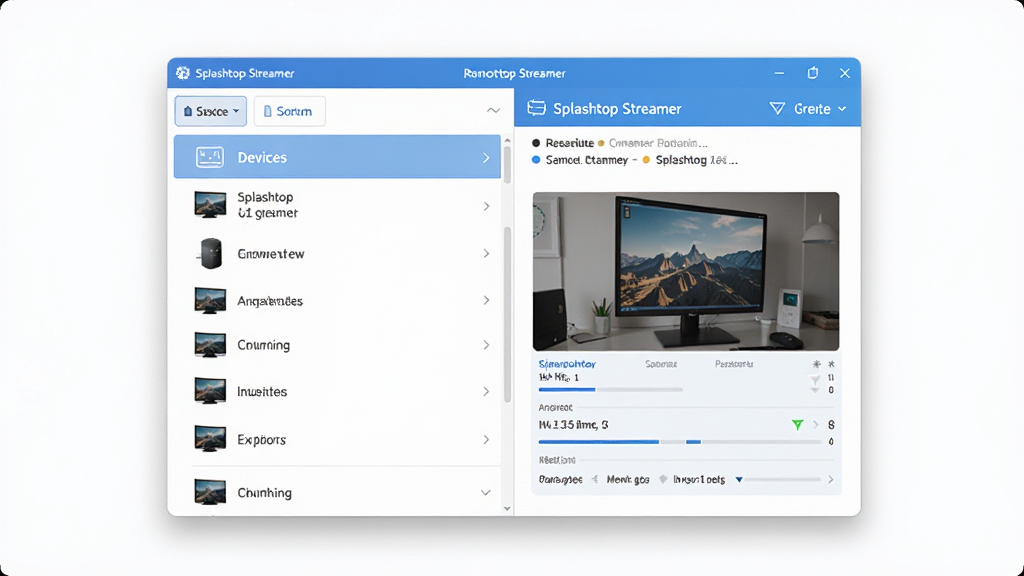Screen dimensions: 1024x576
Task: Minimize the Splashtop Streamer window
Action: point(779,73)
